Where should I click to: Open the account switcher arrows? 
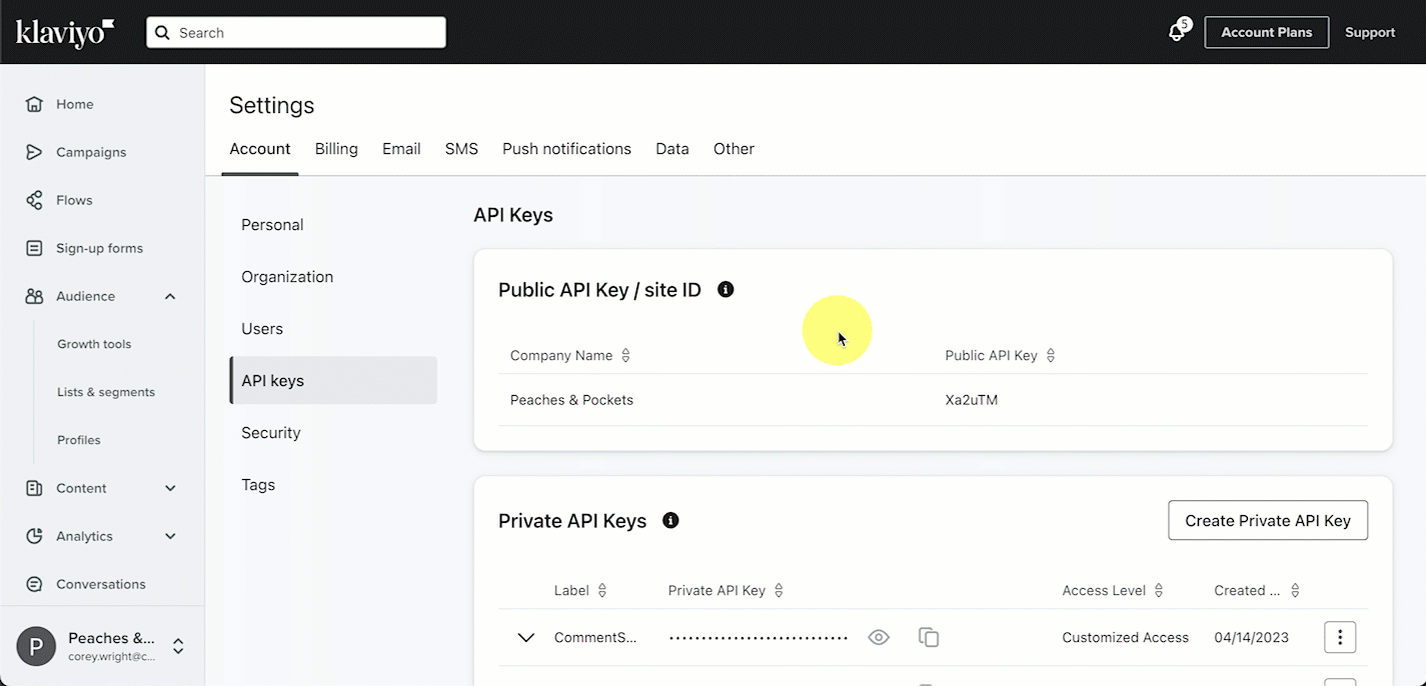pyautogui.click(x=178, y=647)
